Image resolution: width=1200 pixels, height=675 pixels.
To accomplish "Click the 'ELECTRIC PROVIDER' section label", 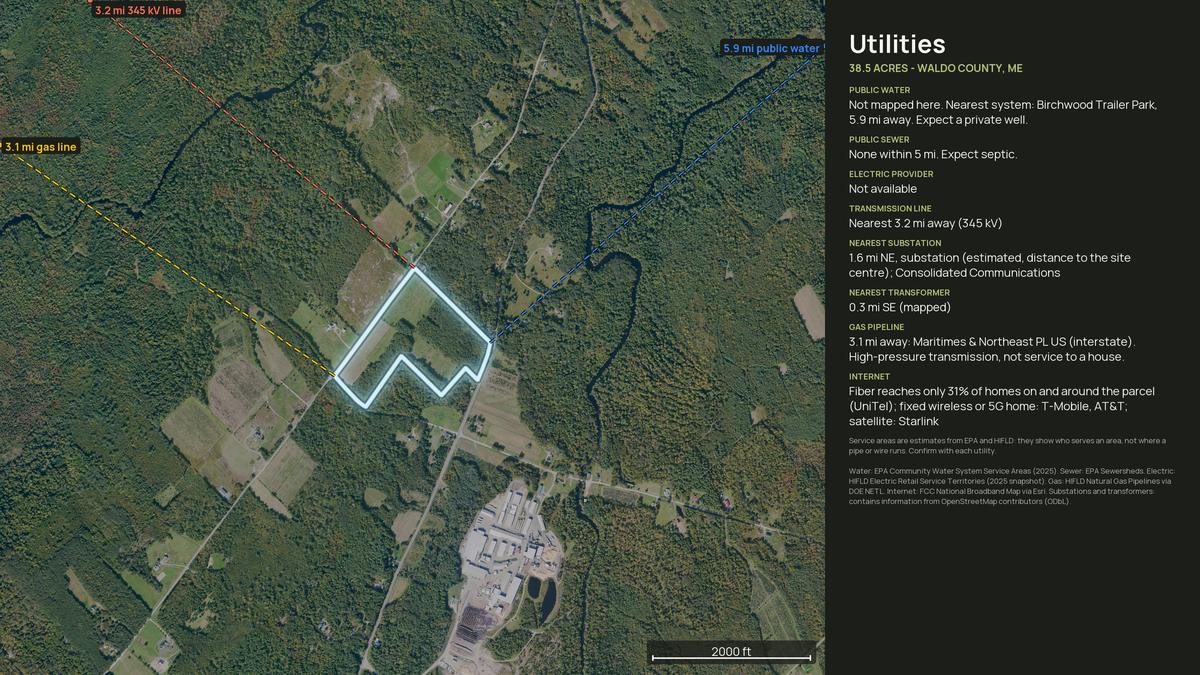I will point(891,174).
